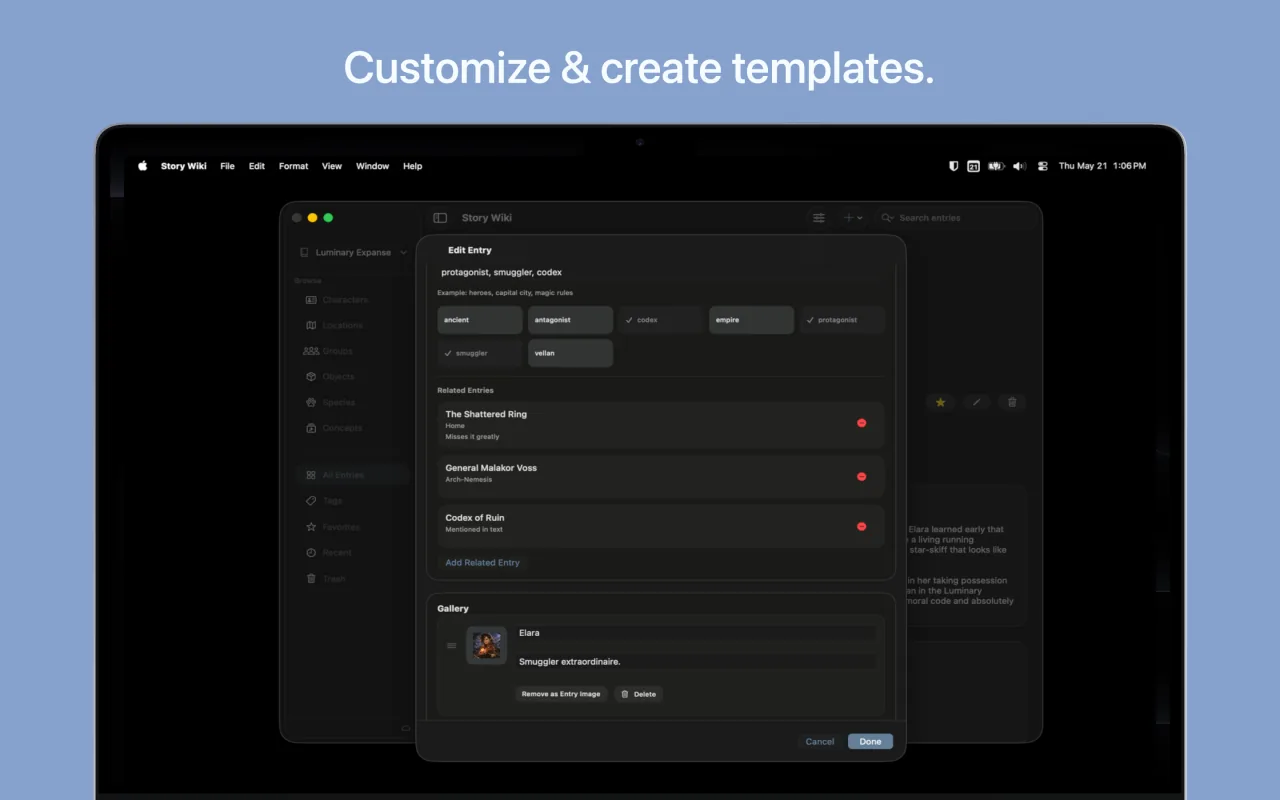The width and height of the screenshot is (1280, 800).
Task: Expand the Luminary Expanse wiki dropdown
Action: 353,253
